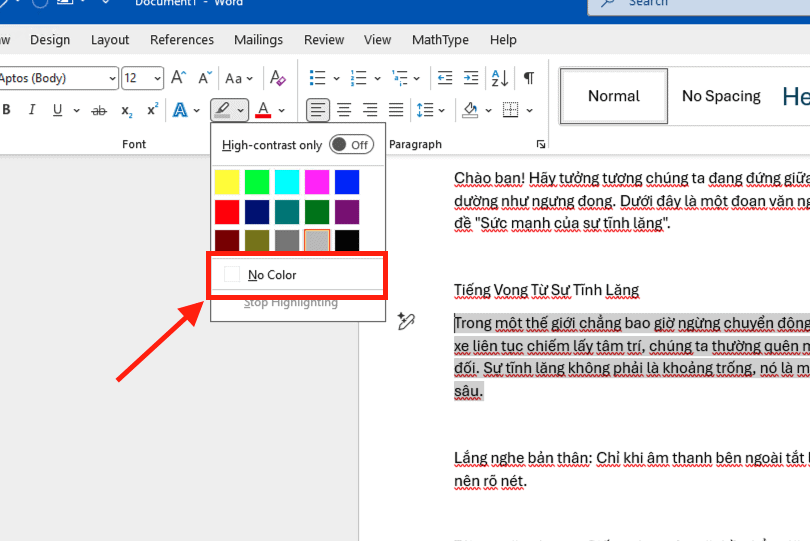Expand the underline style options
The height and width of the screenshot is (541, 810).
(x=76, y=110)
